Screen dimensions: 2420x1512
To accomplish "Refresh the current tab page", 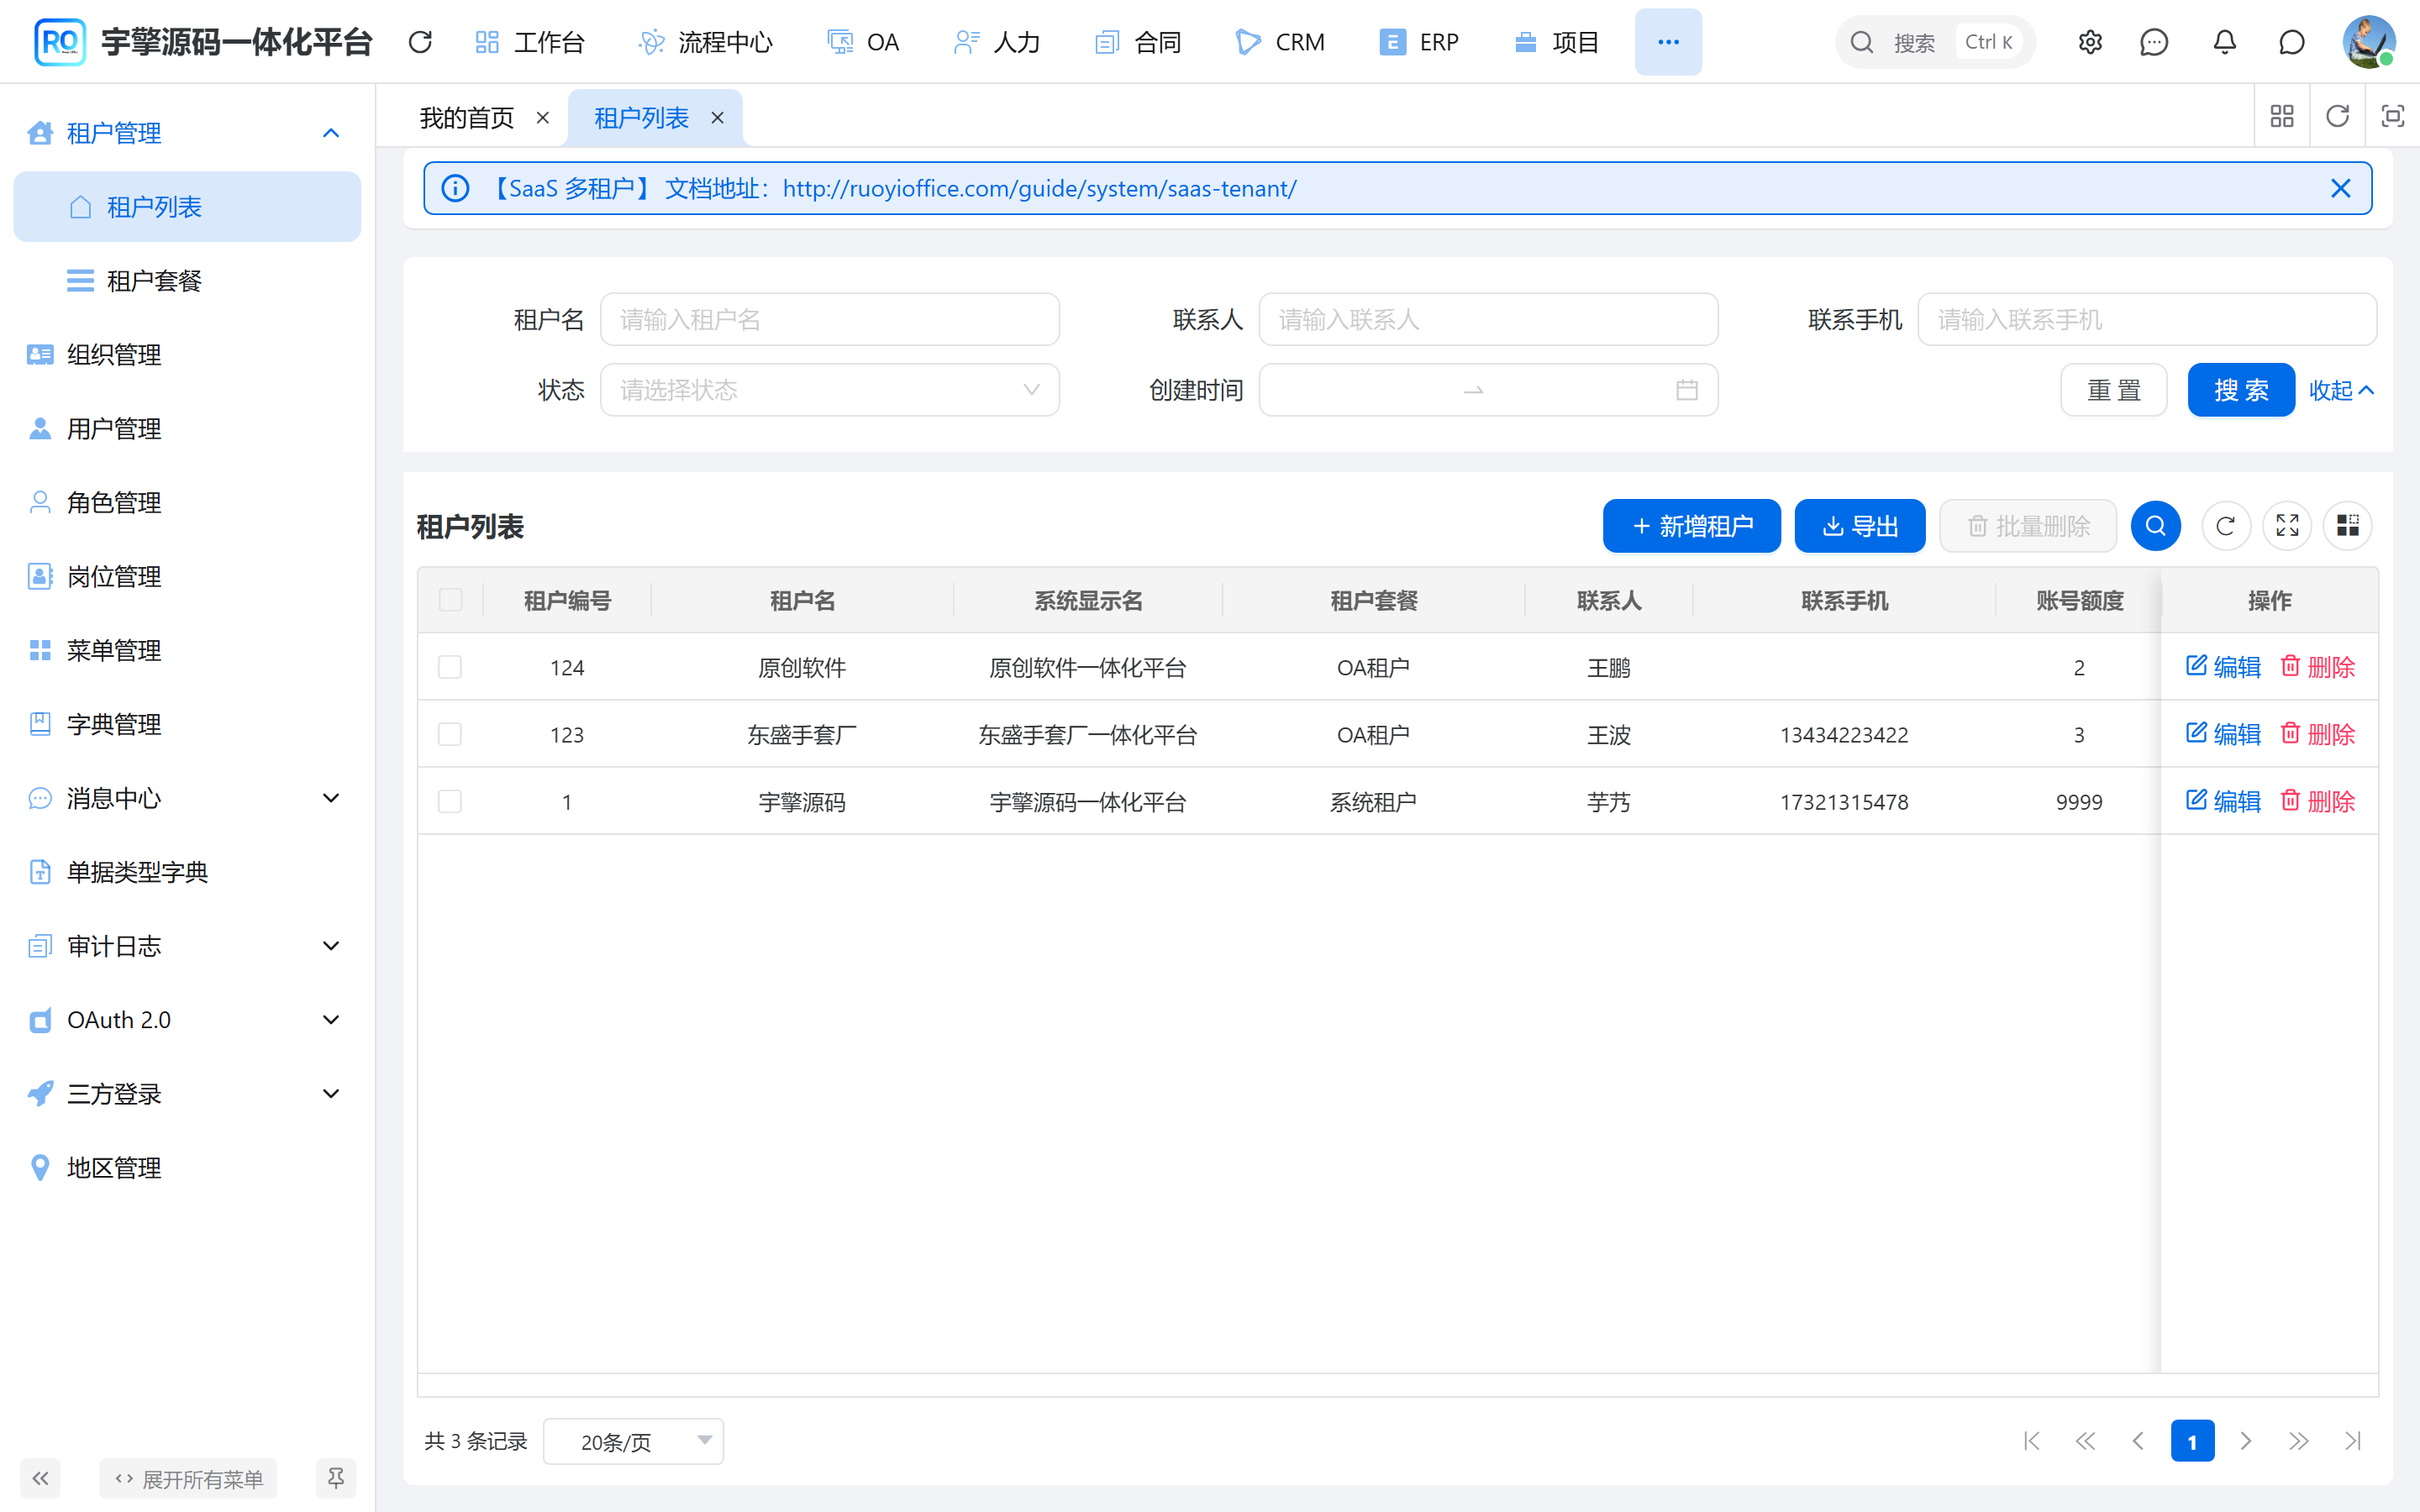I will tap(2338, 116).
